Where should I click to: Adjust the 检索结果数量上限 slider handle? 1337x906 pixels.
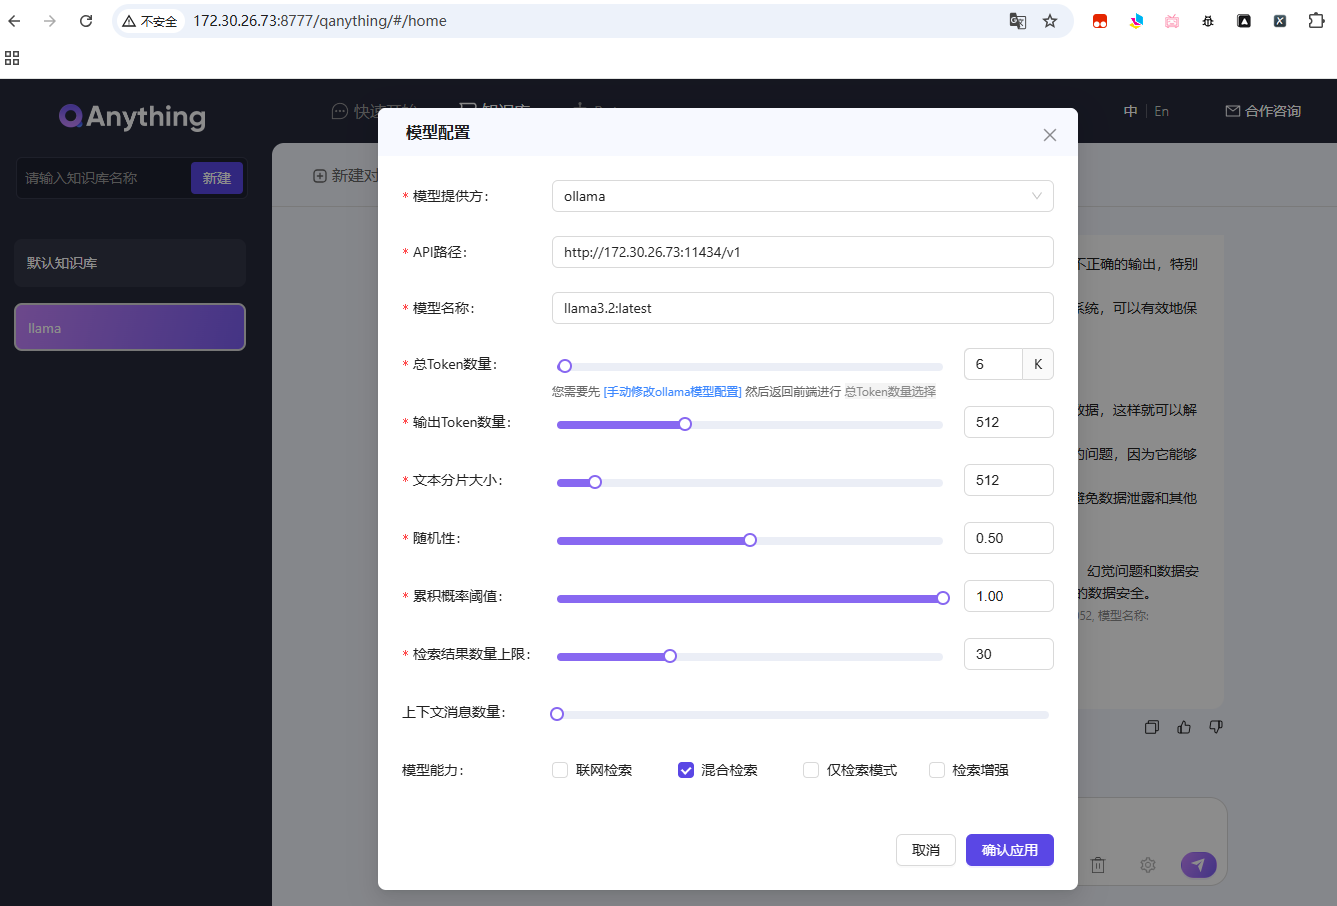point(670,656)
